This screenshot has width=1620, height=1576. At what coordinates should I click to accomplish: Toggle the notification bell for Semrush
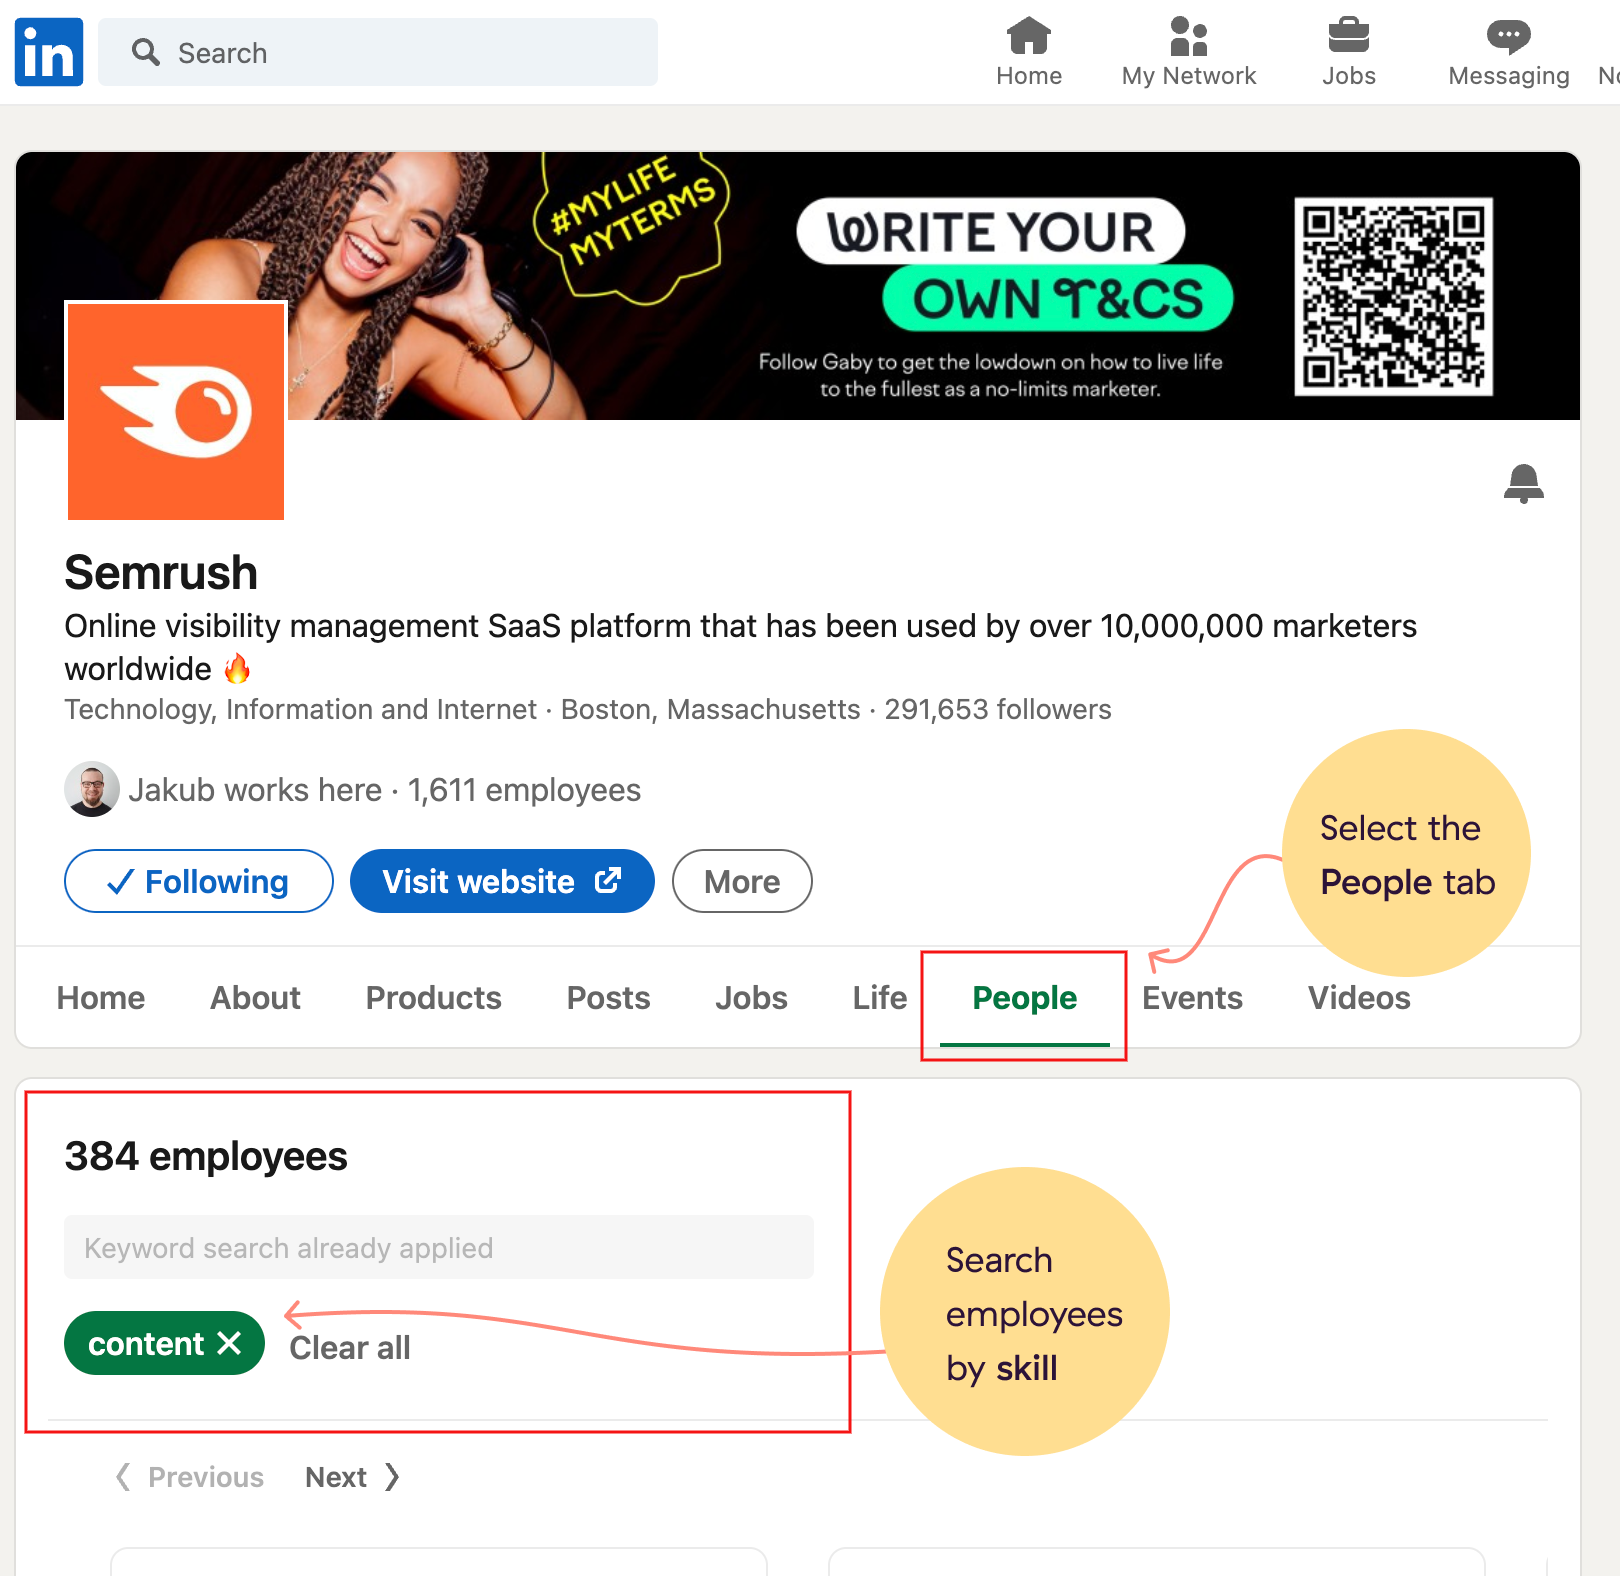coord(1524,484)
